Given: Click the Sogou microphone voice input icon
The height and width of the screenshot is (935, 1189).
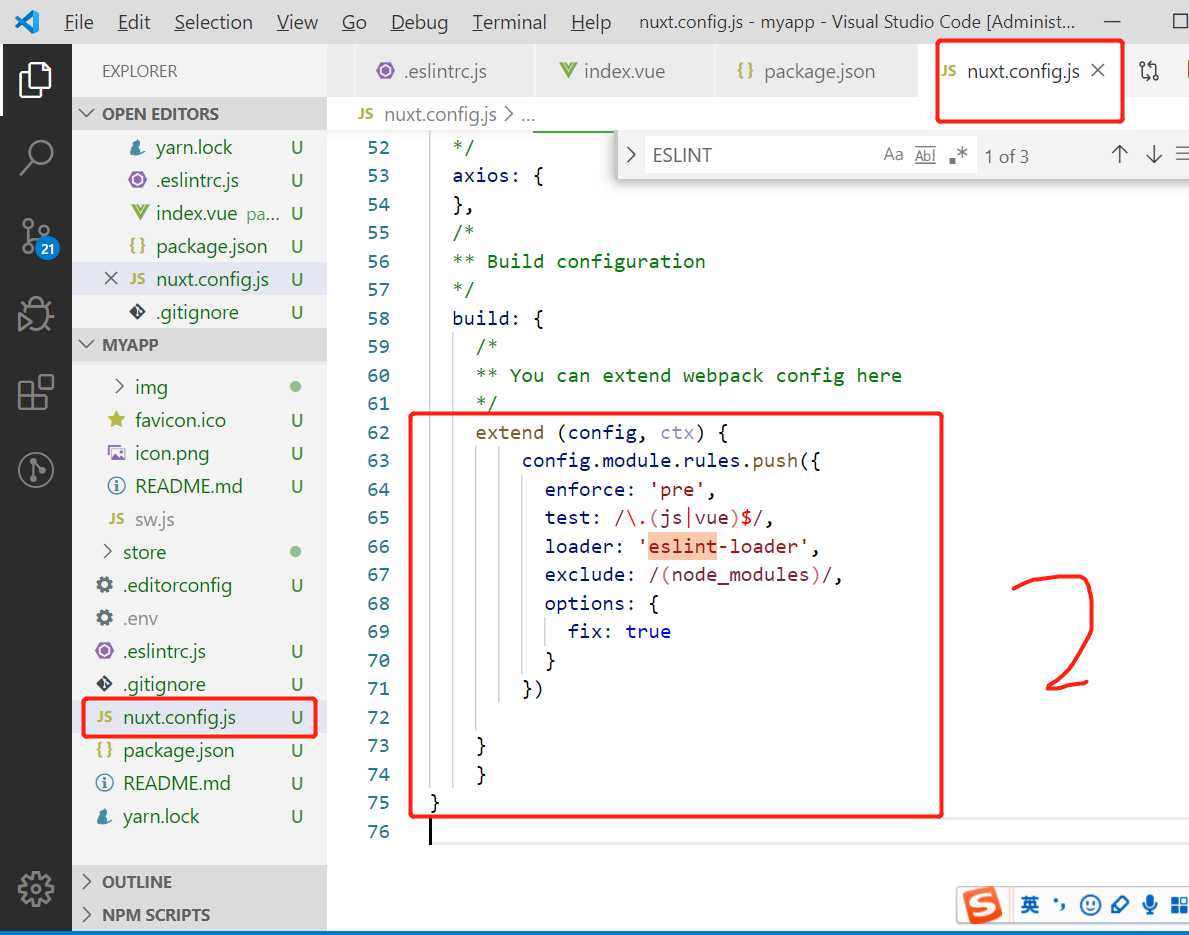Looking at the screenshot, I should point(1150,905).
